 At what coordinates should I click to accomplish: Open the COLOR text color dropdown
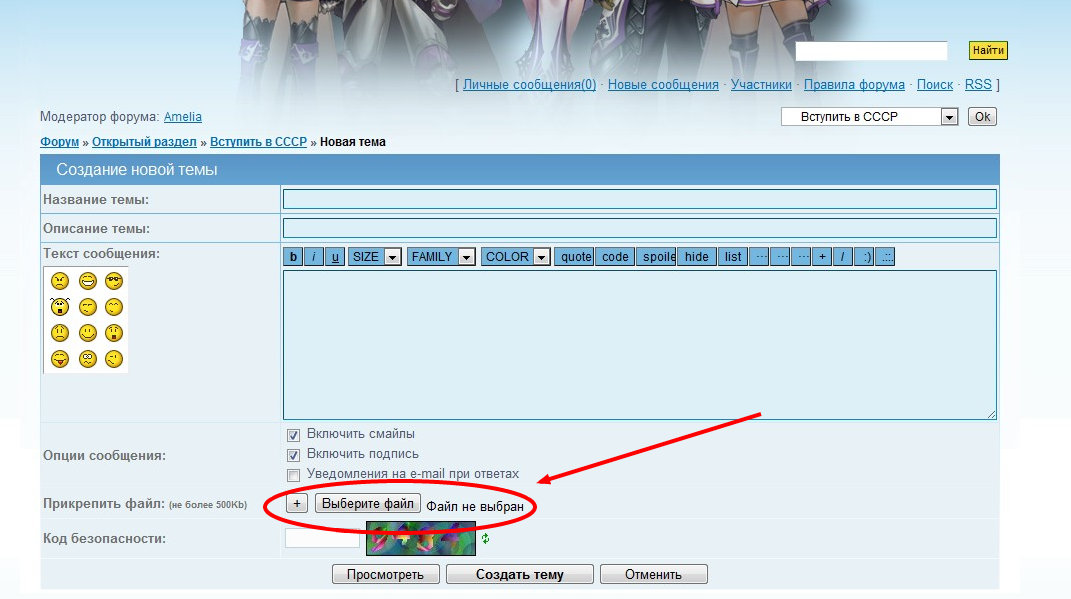pyautogui.click(x=516, y=257)
